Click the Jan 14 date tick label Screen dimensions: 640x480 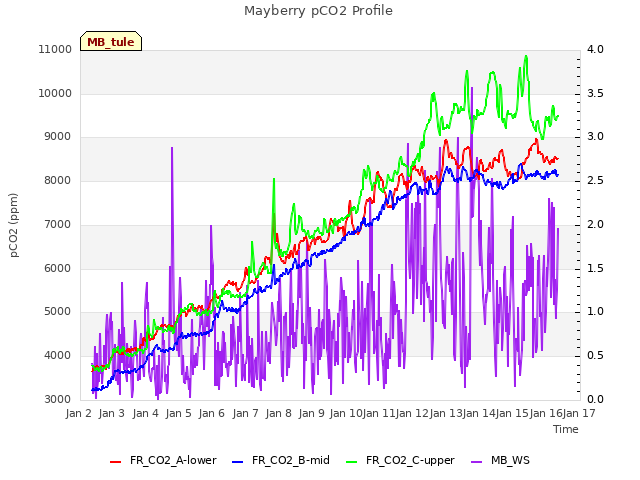[479, 413]
